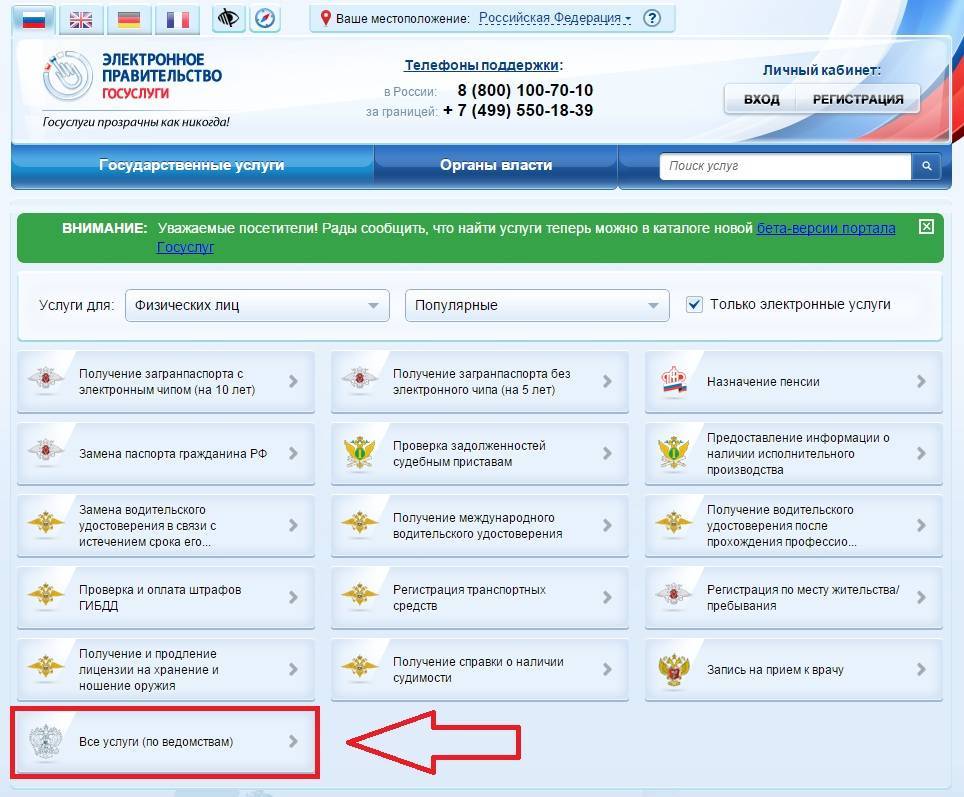
Task: Click the 'РЕГИСТРАЦИЯ' button
Action: point(857,99)
